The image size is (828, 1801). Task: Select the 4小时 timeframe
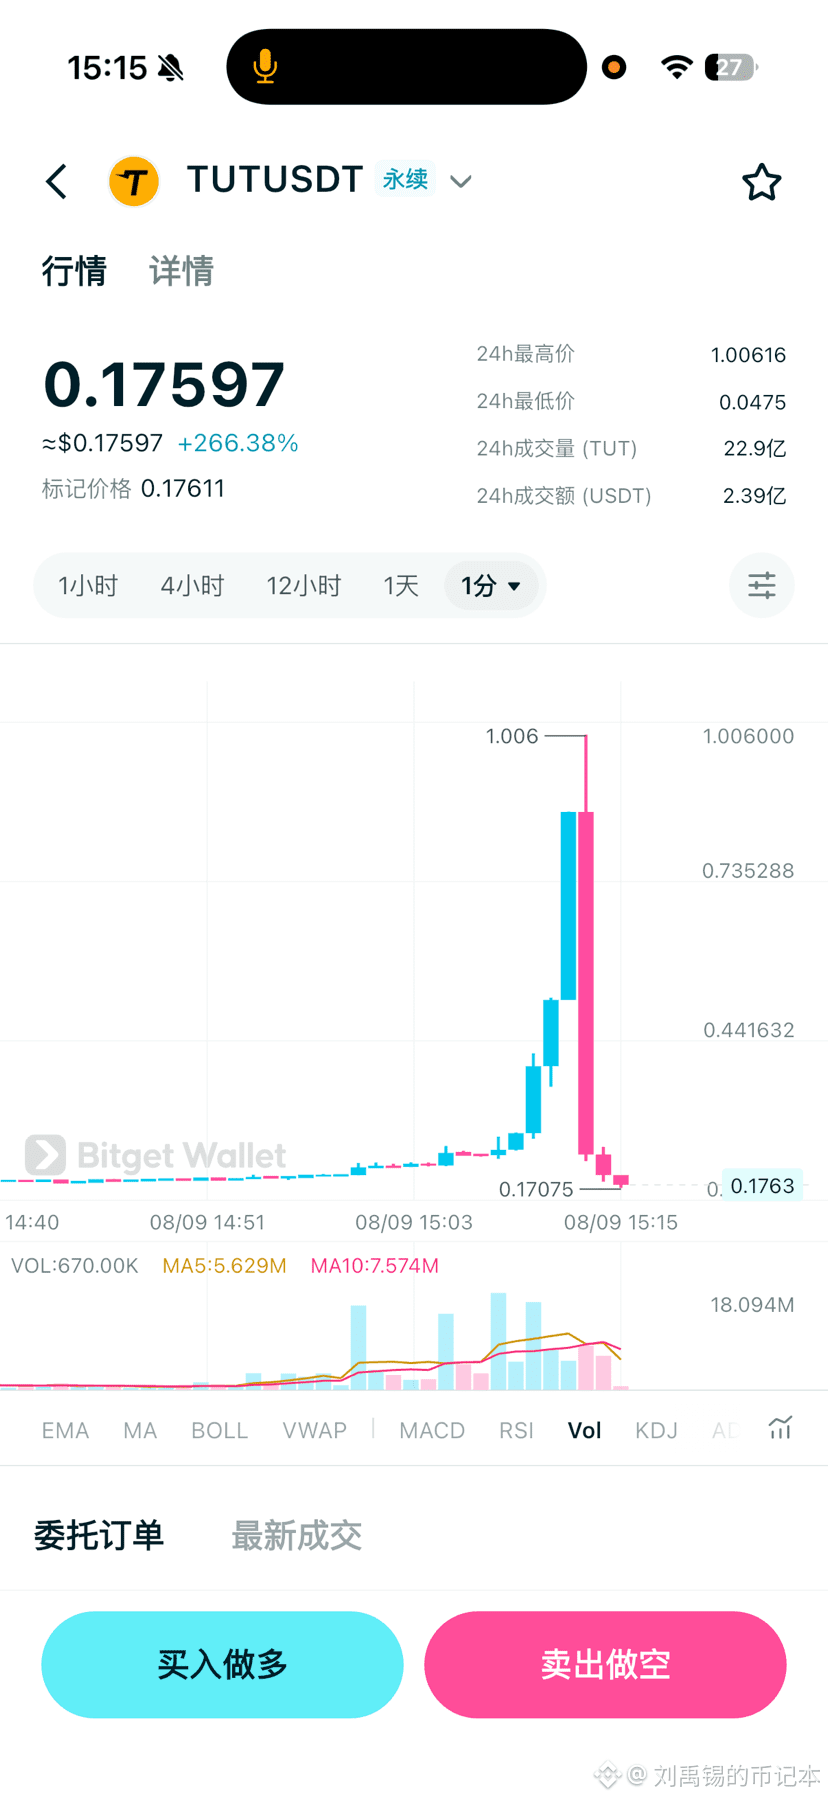point(192,585)
